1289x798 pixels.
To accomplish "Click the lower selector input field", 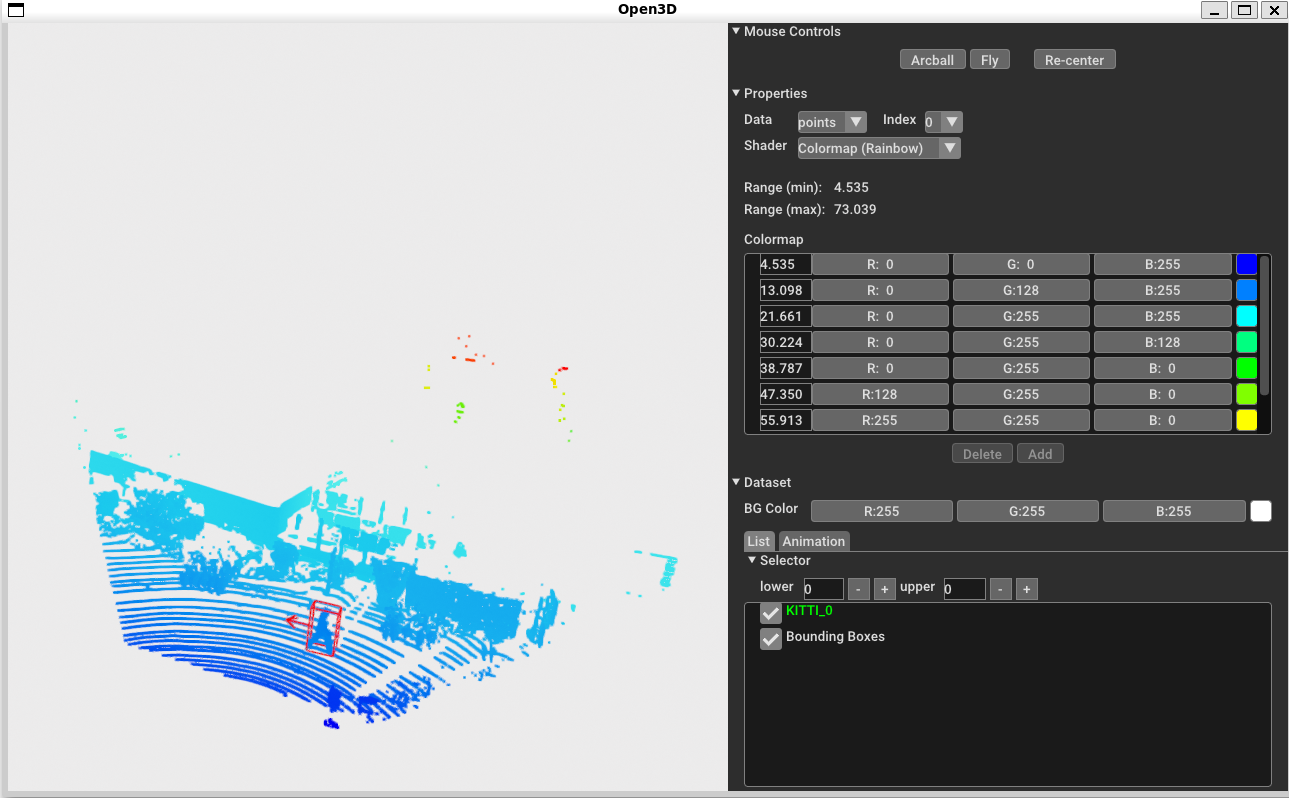I will 823,589.
